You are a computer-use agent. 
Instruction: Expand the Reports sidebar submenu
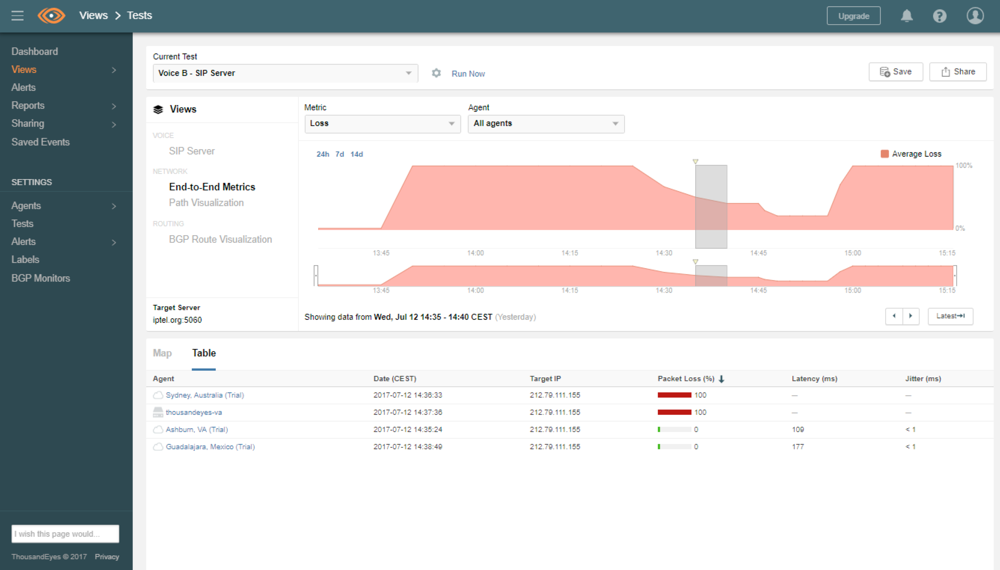pyautogui.click(x=114, y=106)
